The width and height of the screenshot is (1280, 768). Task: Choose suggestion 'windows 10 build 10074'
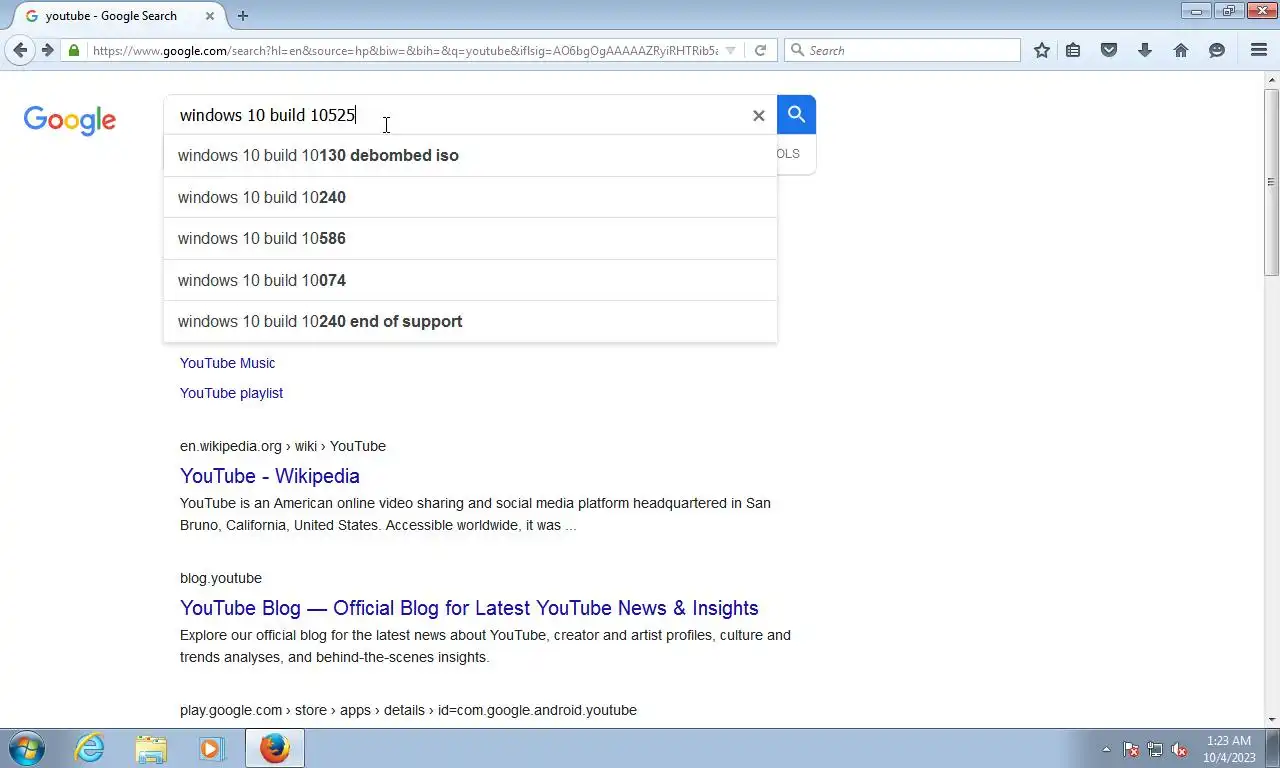(x=470, y=280)
